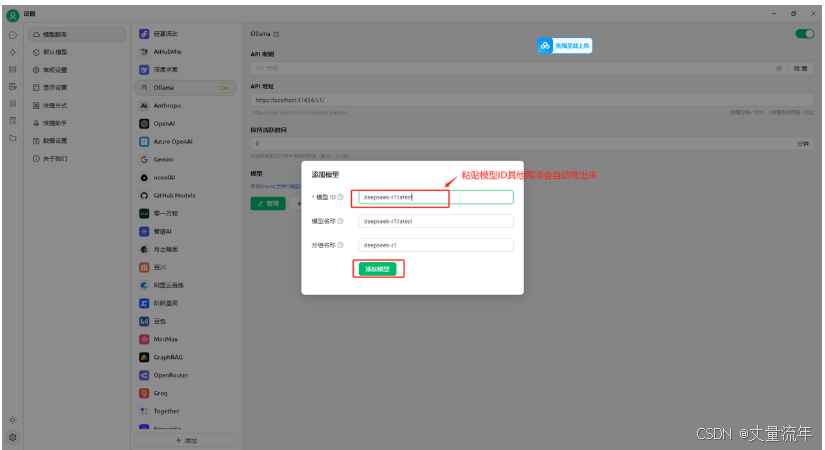This screenshot has height=450, width=825.
Task: Open the 默认模型 settings menu
Action: click(77, 52)
